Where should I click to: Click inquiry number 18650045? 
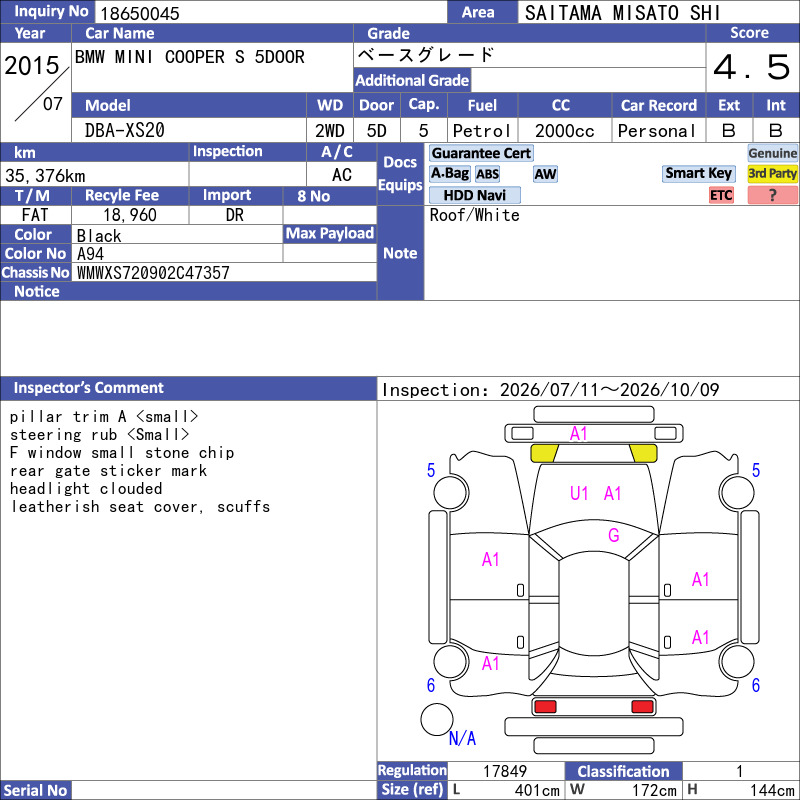[140, 13]
